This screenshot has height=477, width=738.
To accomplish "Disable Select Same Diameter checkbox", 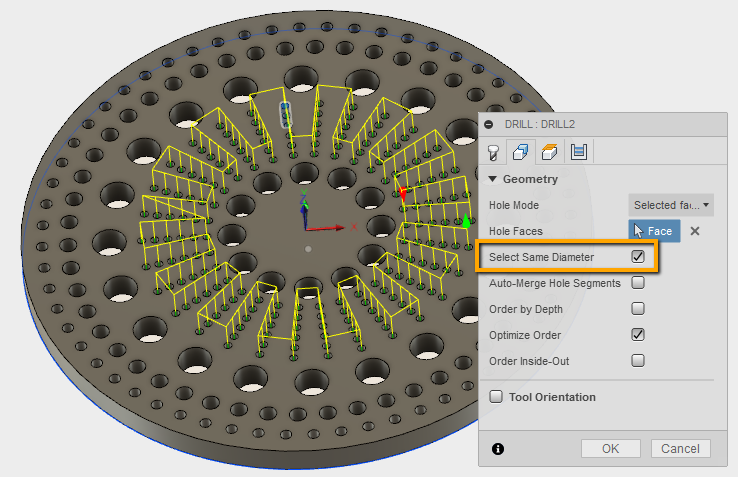I will point(637,257).
